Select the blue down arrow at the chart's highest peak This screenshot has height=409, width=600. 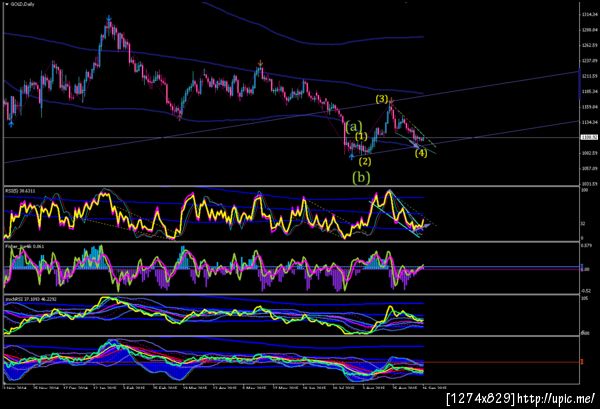[x=109, y=18]
